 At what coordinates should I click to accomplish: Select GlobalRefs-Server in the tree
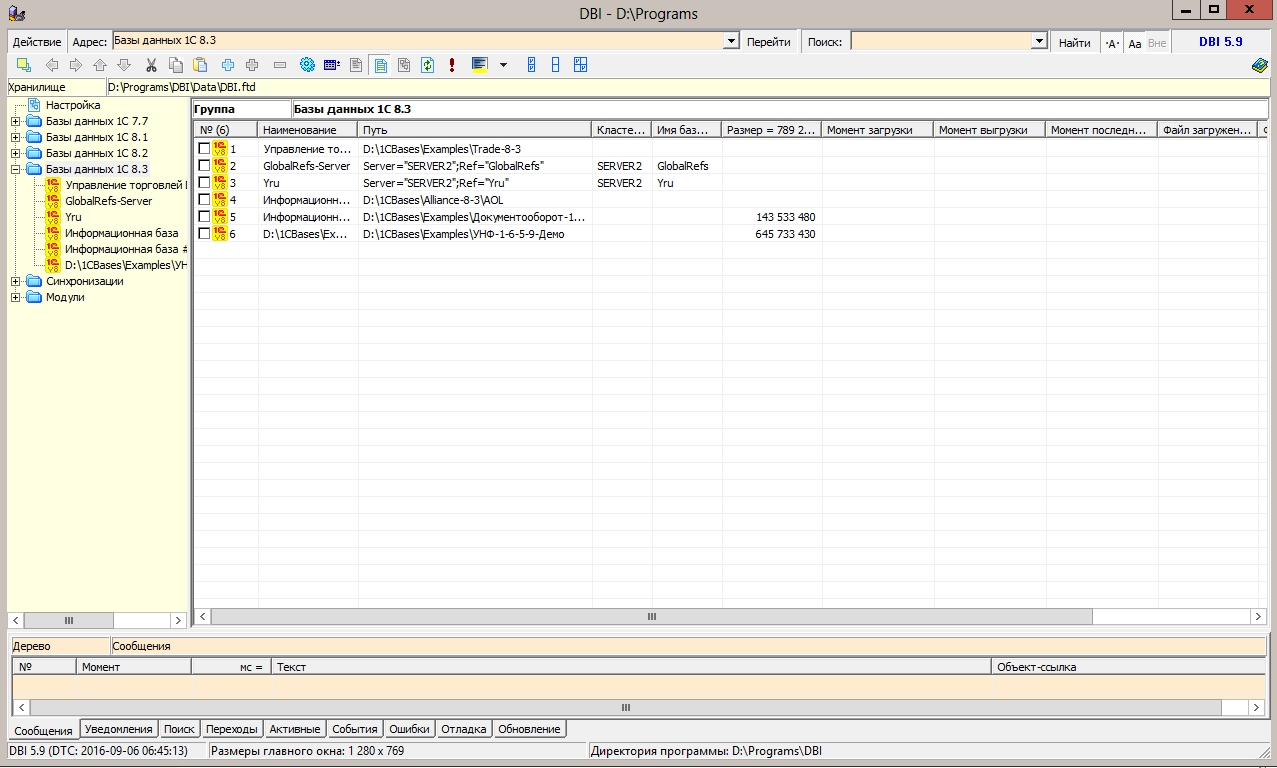[x=109, y=201]
